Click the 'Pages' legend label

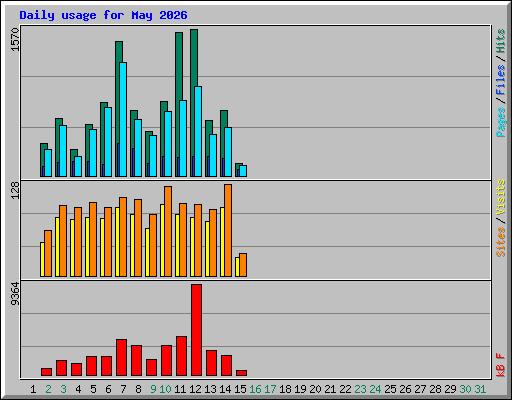500,122
